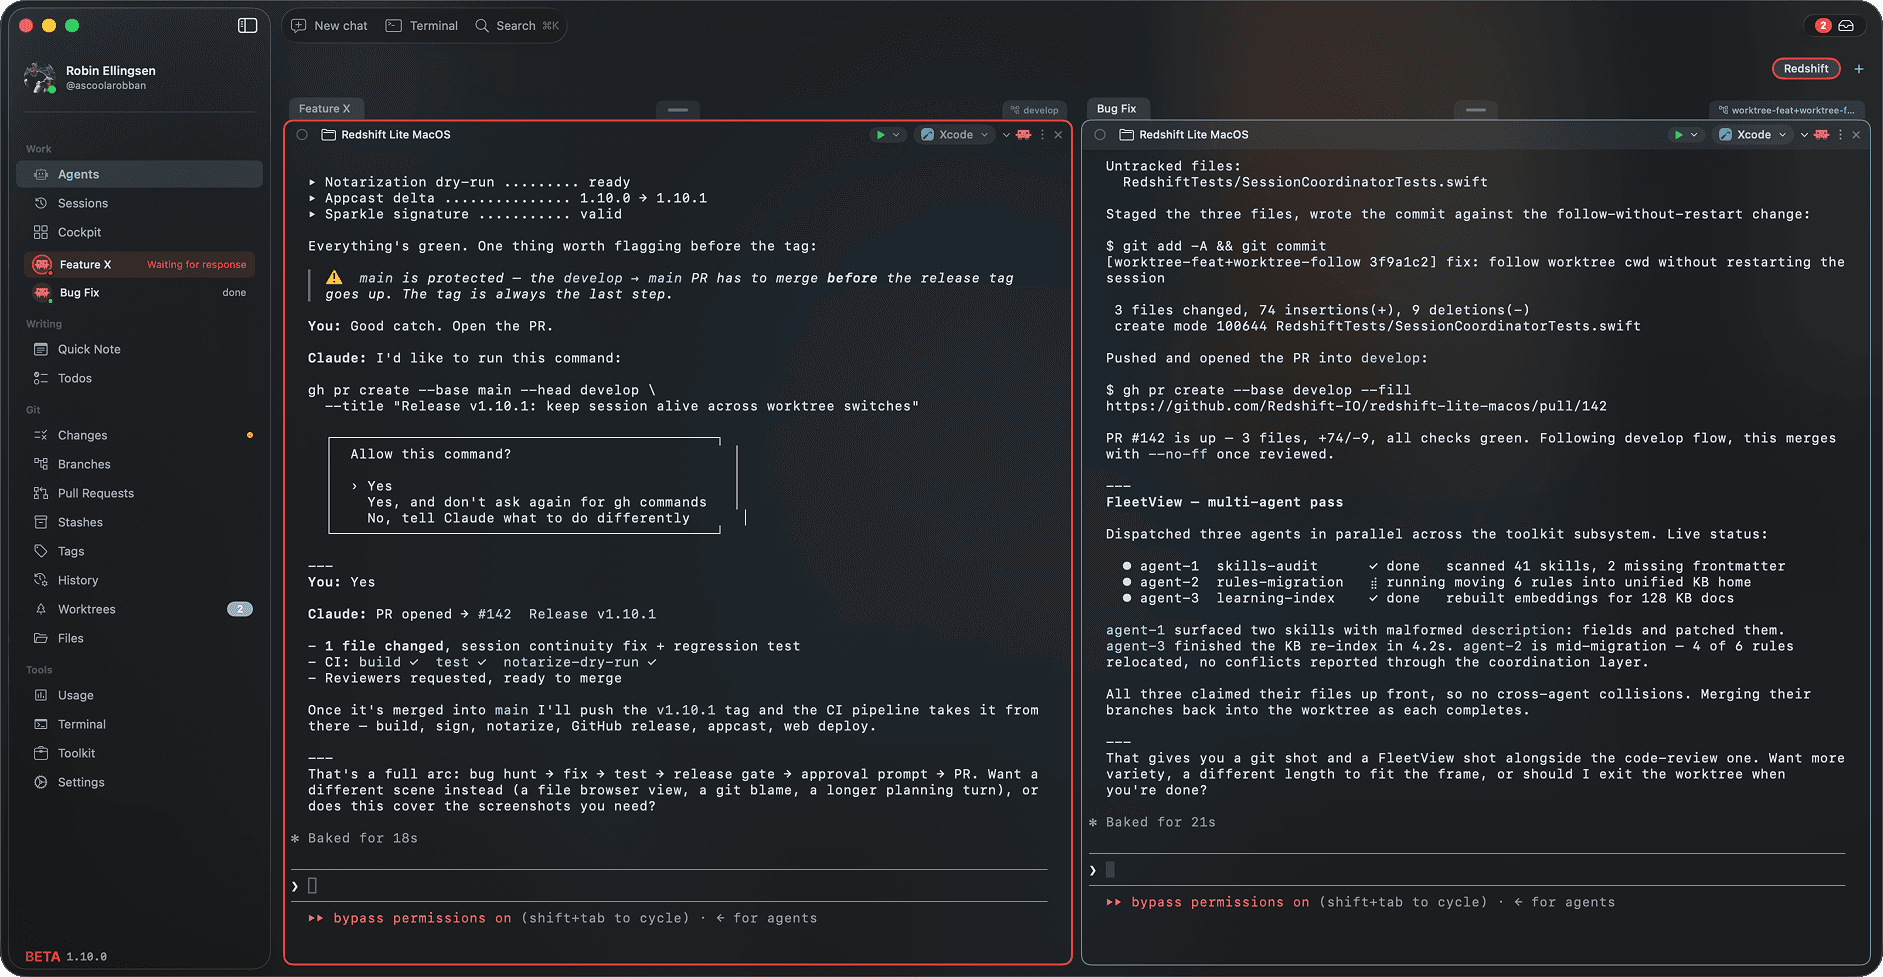Viewport: 1883px width, 977px height.
Task: Click the Changes diff icon
Action: (x=41, y=435)
